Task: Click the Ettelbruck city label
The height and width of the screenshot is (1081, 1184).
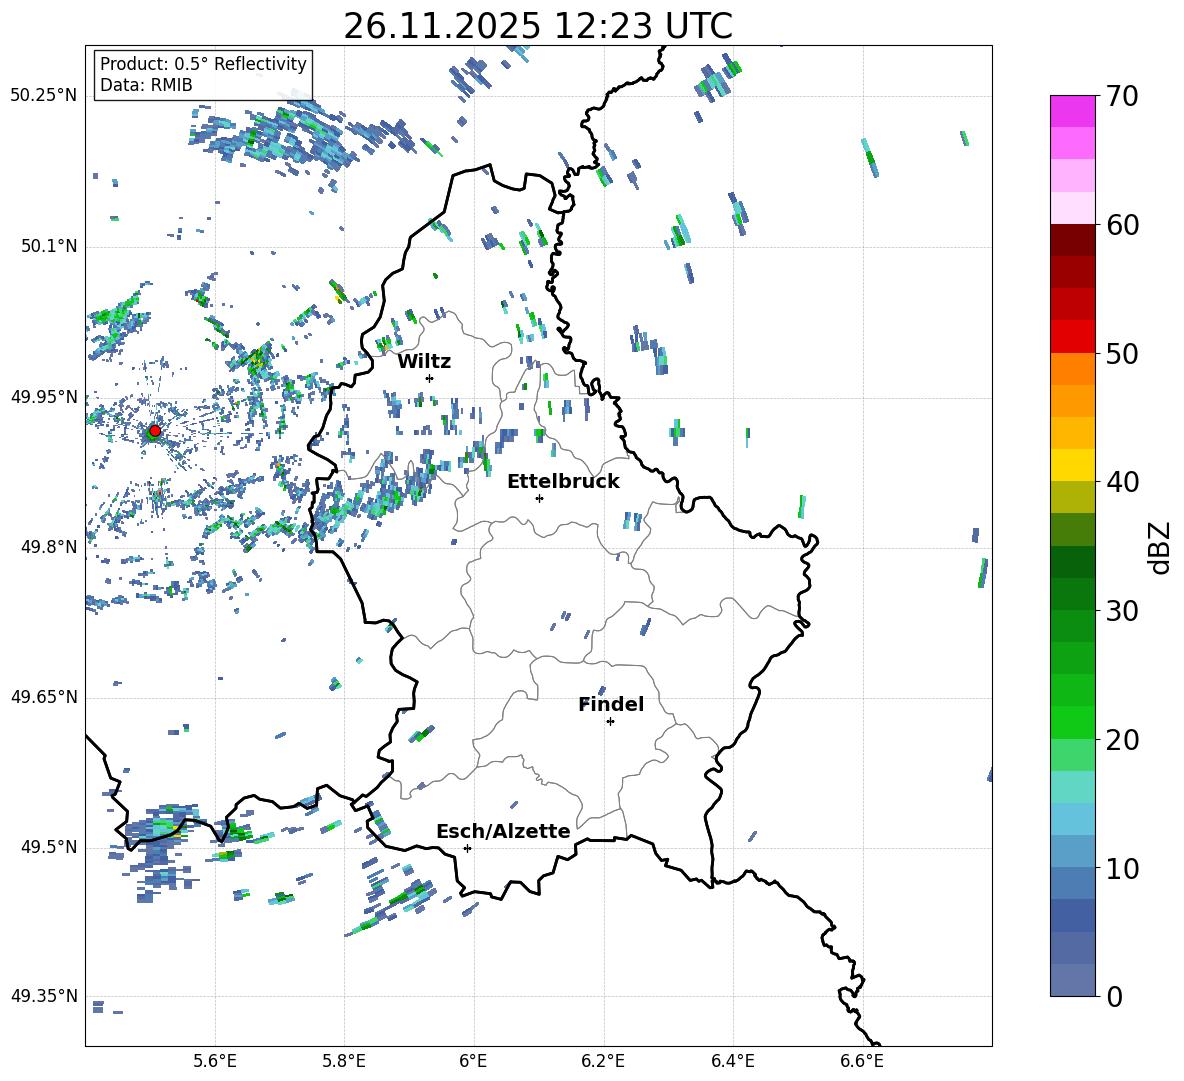Action: [x=563, y=482]
